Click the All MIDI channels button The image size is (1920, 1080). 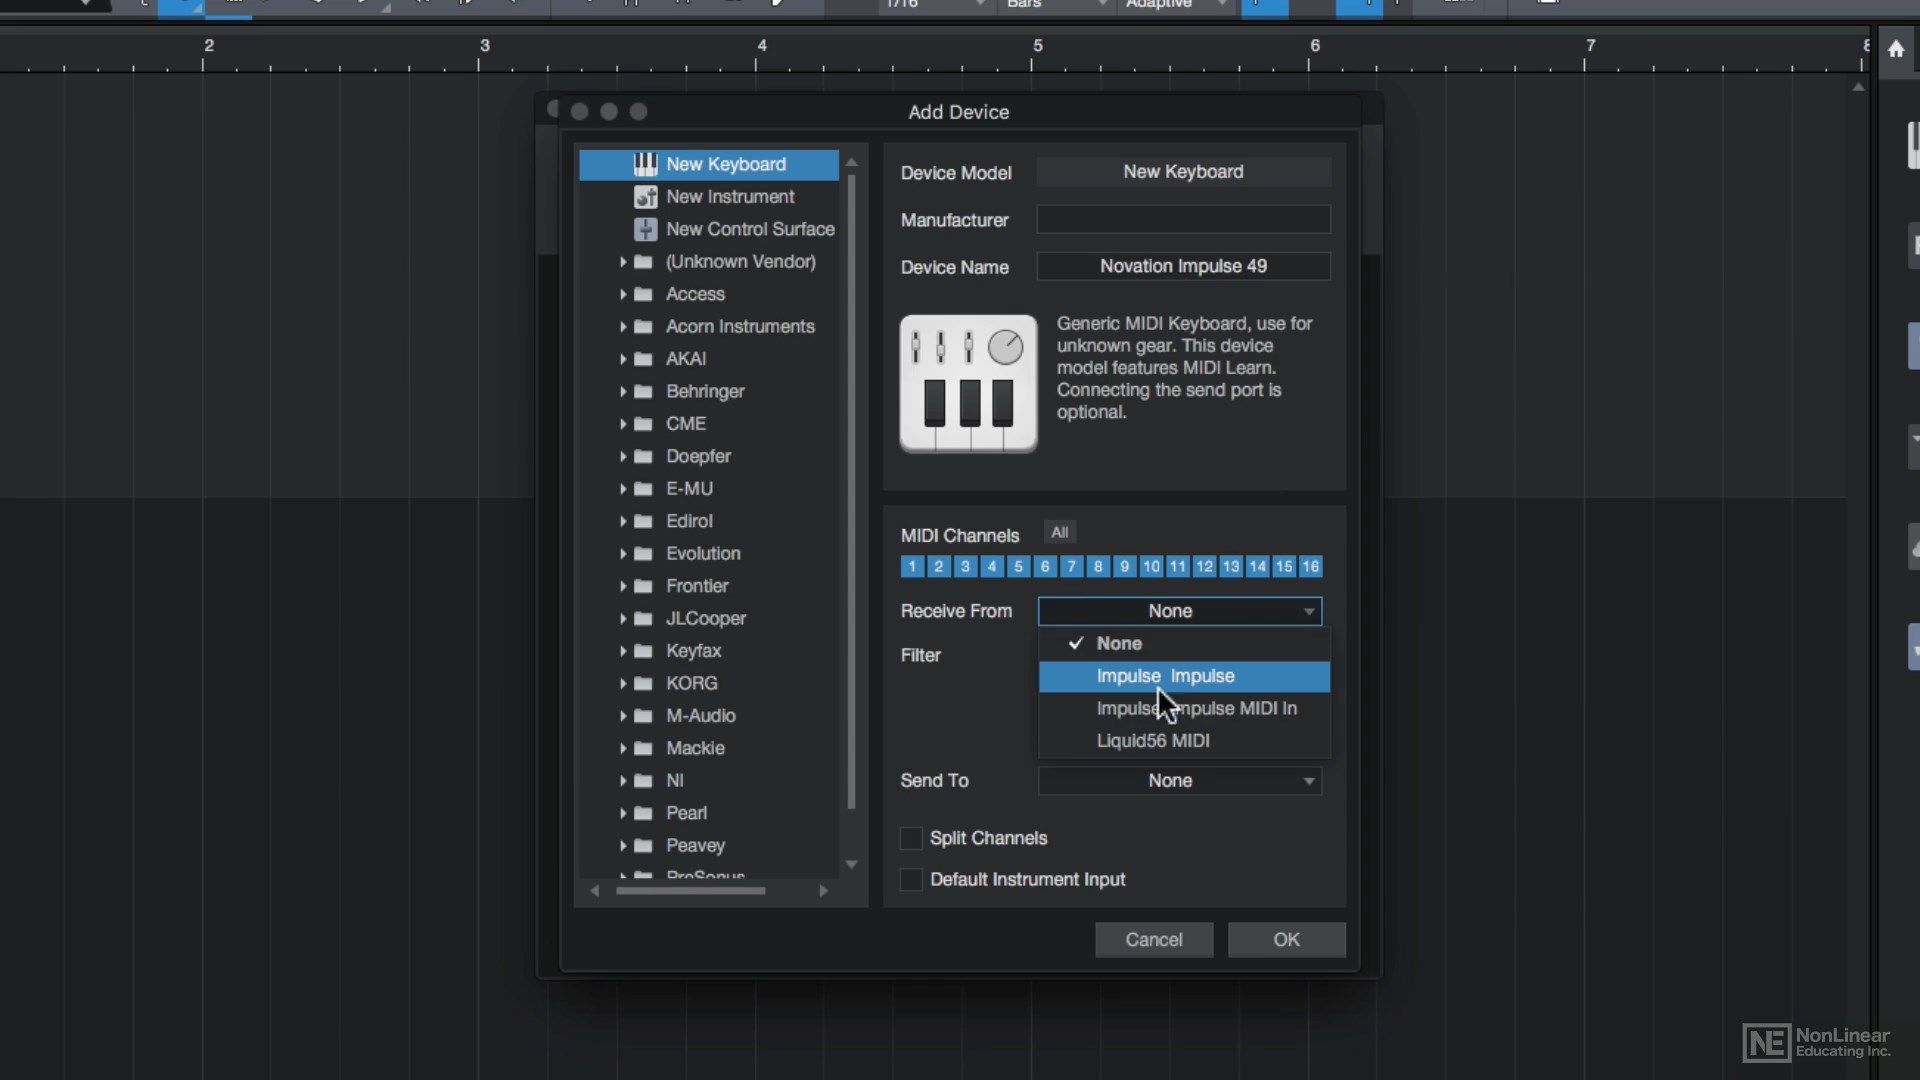1059,533
